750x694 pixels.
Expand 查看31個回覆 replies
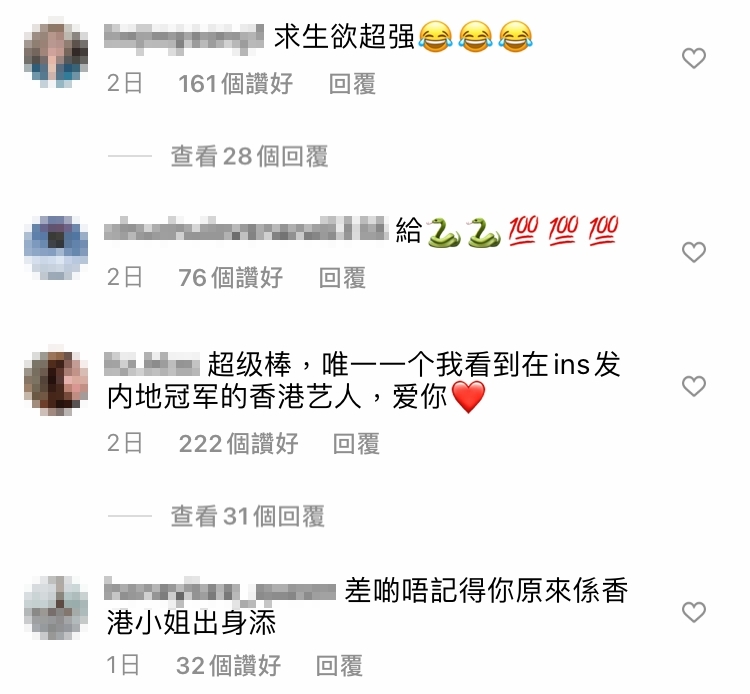pos(247,516)
